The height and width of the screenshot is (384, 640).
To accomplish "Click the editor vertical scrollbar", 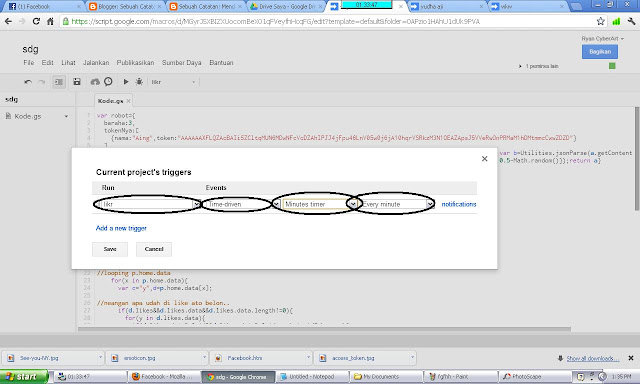I will coord(637,159).
